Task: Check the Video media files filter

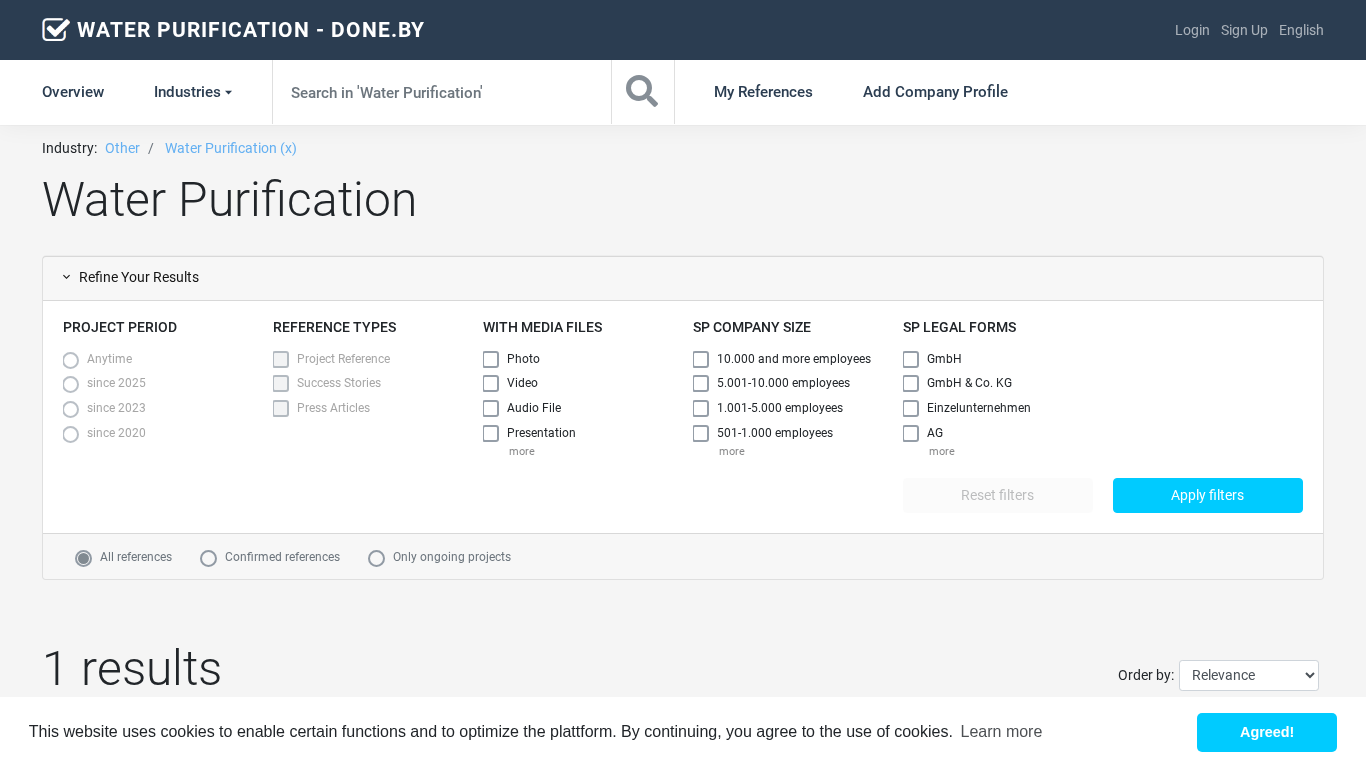Action: 491,384
